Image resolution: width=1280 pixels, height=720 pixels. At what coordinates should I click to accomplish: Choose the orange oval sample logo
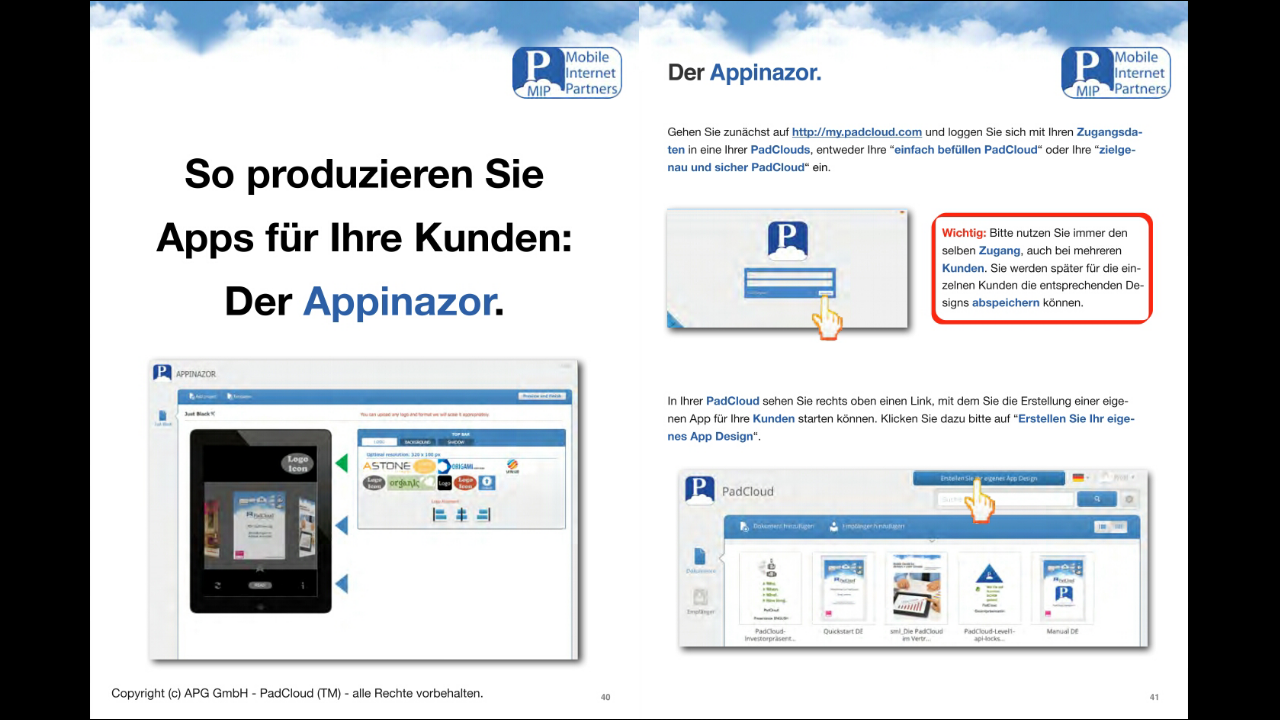click(x=425, y=466)
